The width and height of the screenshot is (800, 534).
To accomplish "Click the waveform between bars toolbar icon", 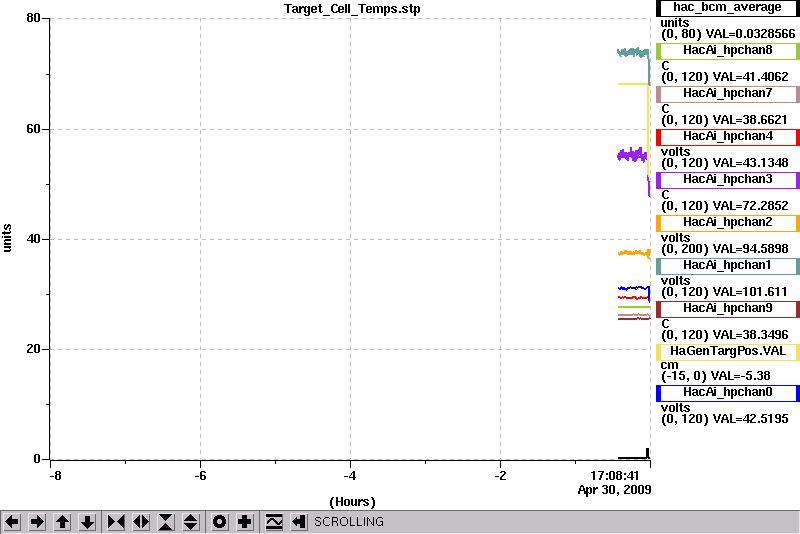I will pos(274,522).
